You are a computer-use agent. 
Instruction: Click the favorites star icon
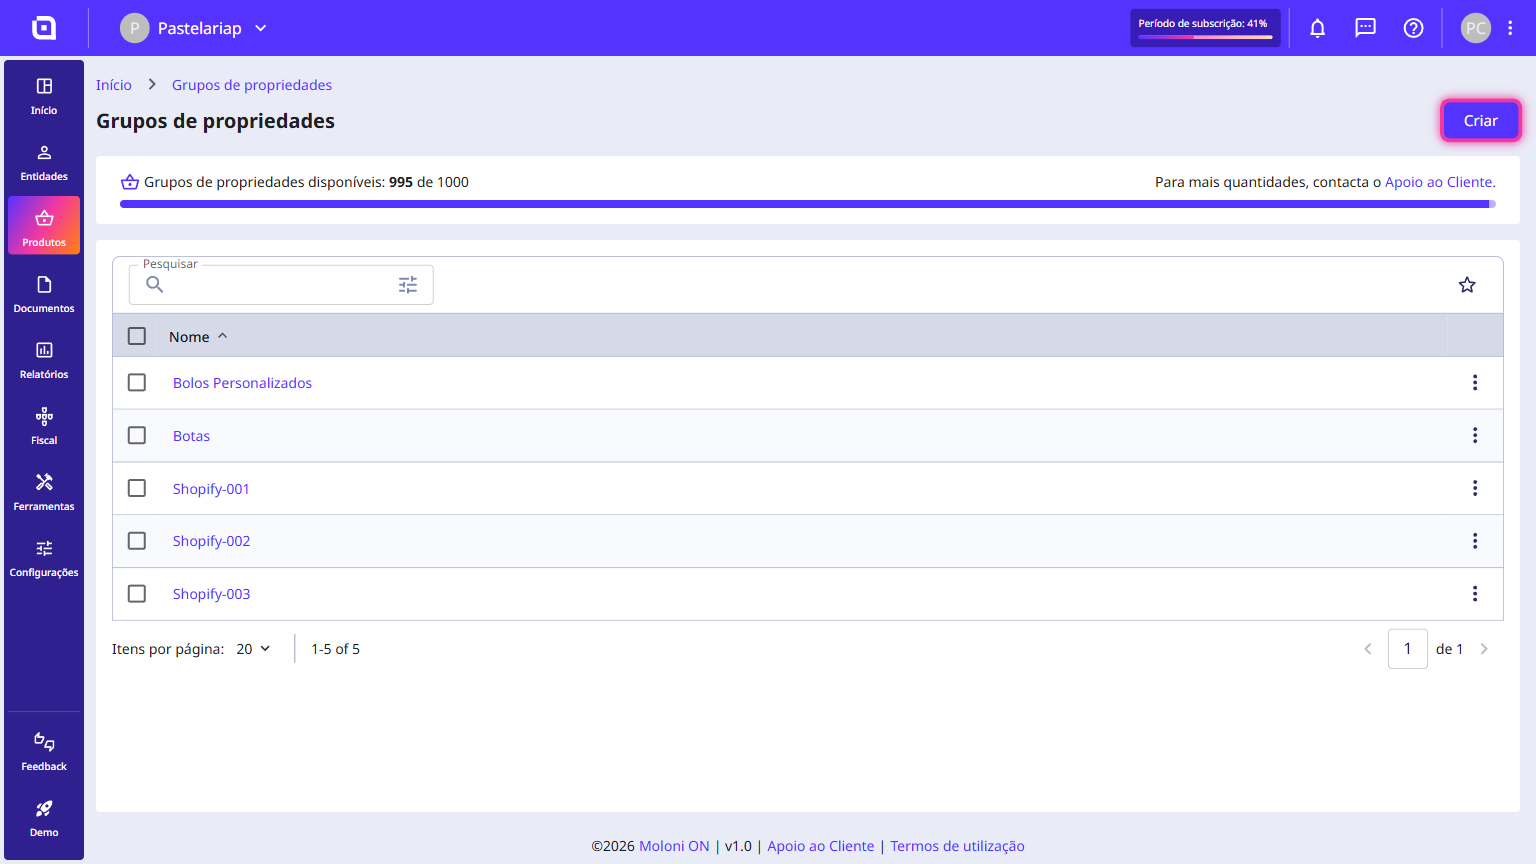point(1467,285)
